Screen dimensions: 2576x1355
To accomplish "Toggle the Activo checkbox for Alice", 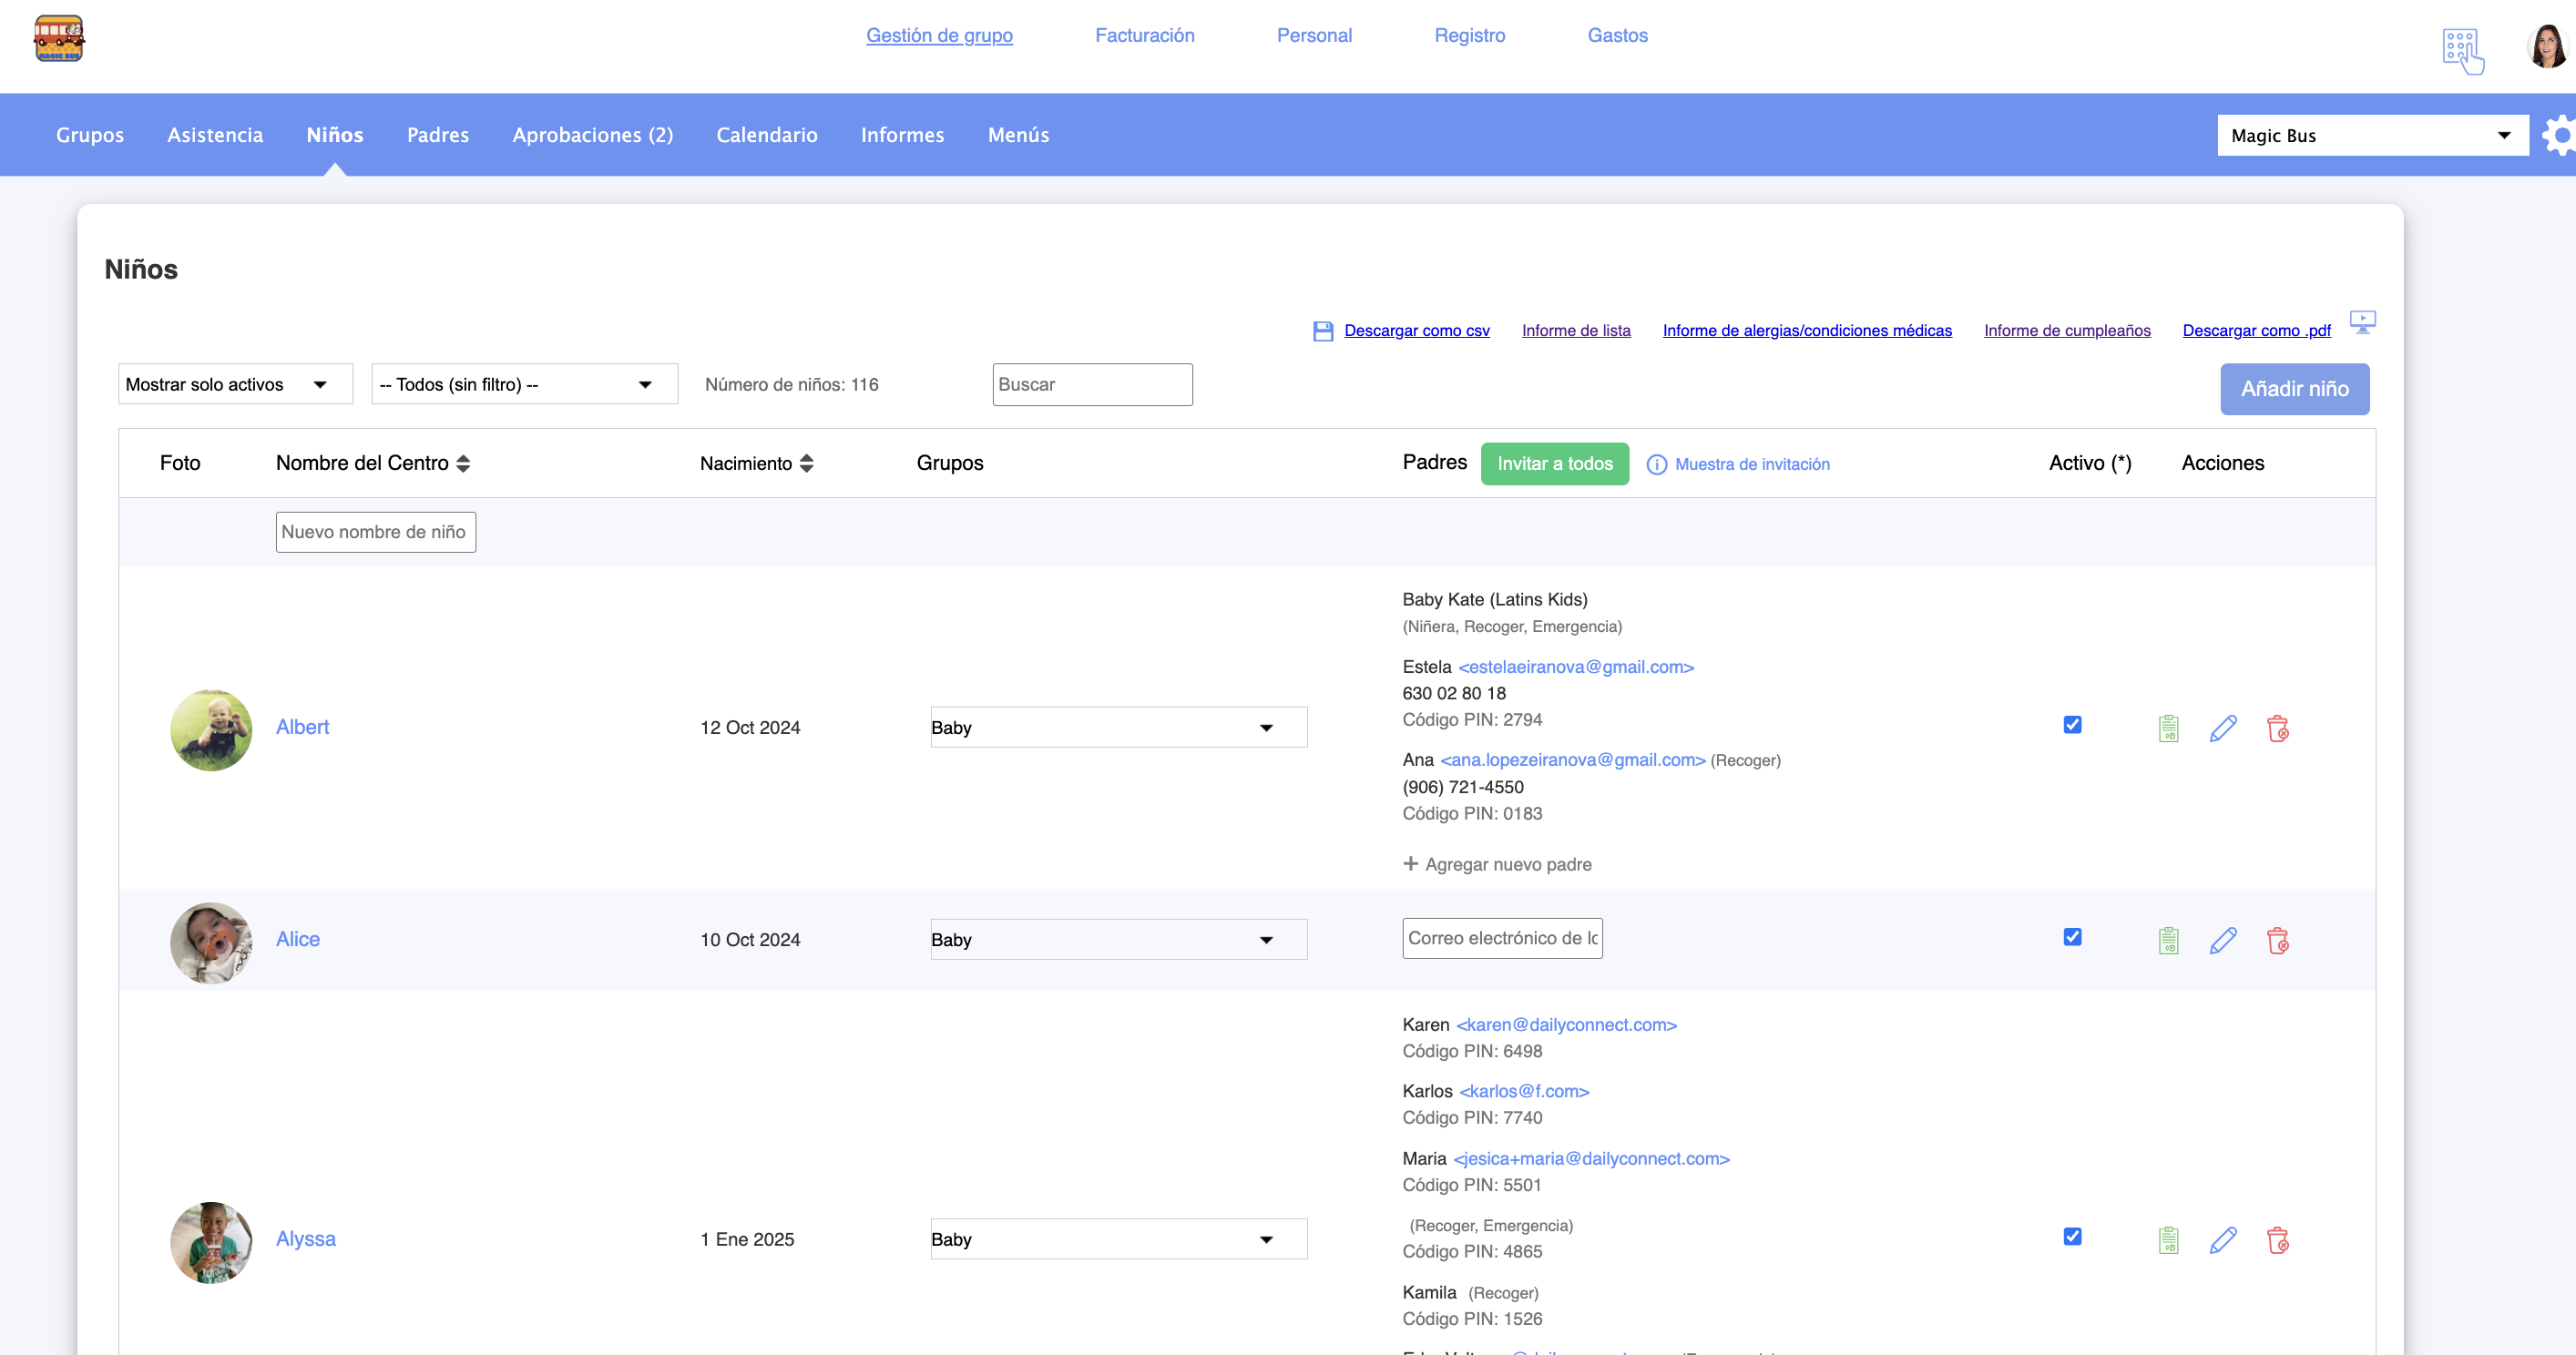I will (x=2072, y=937).
